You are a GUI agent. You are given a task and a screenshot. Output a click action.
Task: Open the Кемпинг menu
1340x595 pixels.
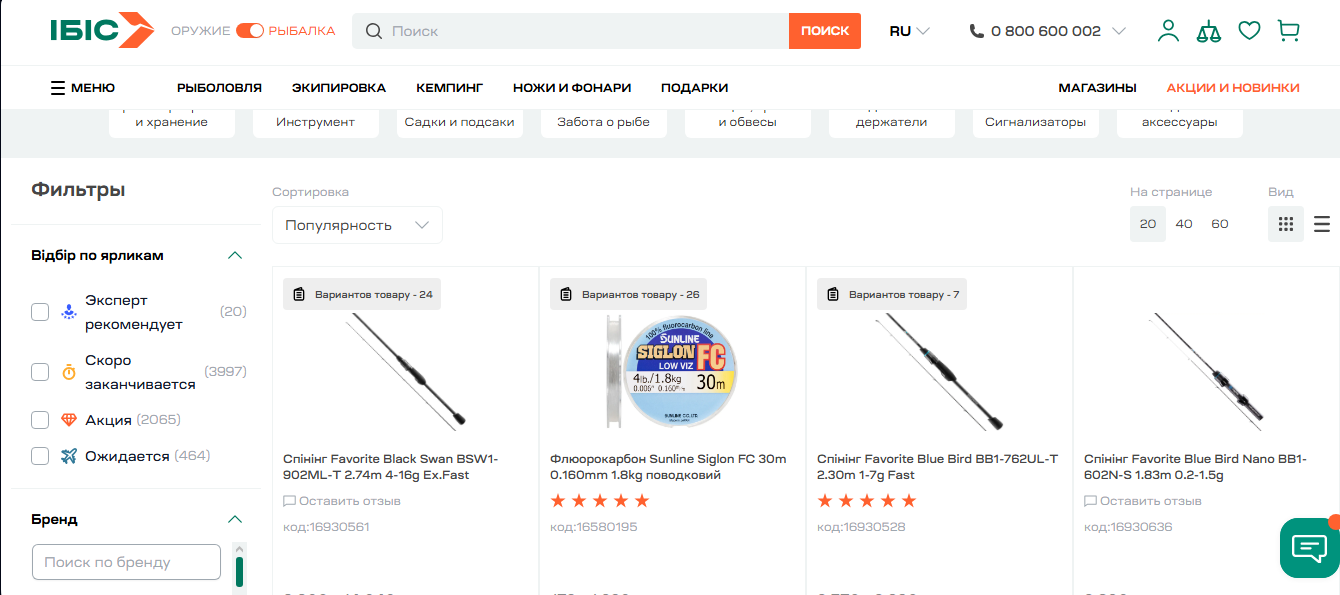(x=450, y=88)
